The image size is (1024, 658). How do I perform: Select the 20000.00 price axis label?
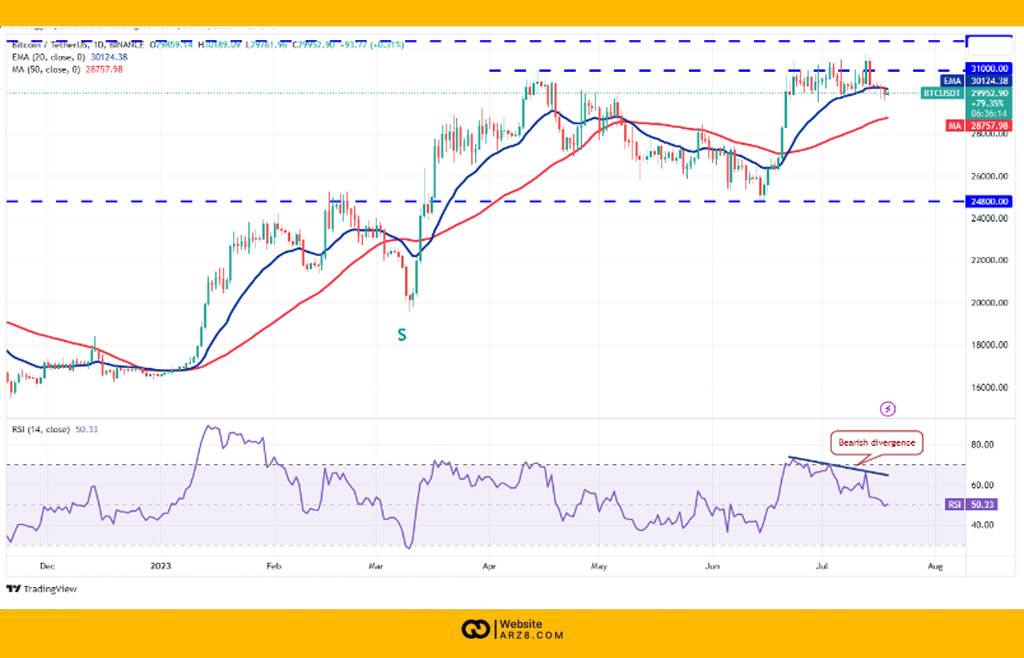point(989,303)
